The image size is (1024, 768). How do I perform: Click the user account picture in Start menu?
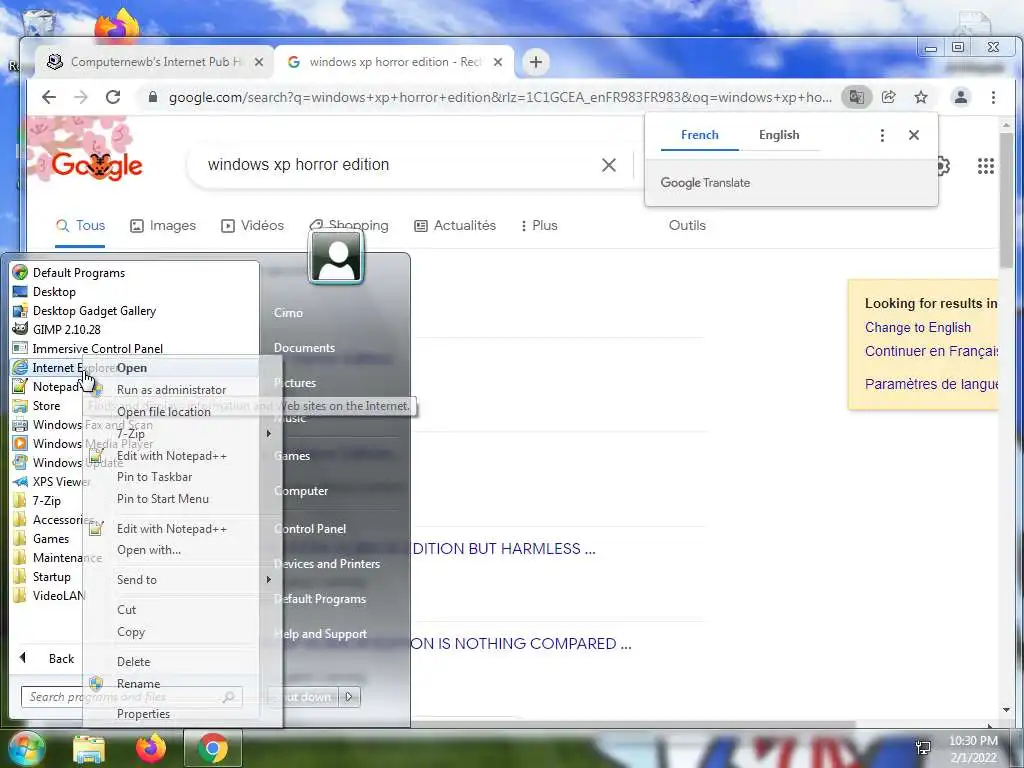pyautogui.click(x=336, y=257)
